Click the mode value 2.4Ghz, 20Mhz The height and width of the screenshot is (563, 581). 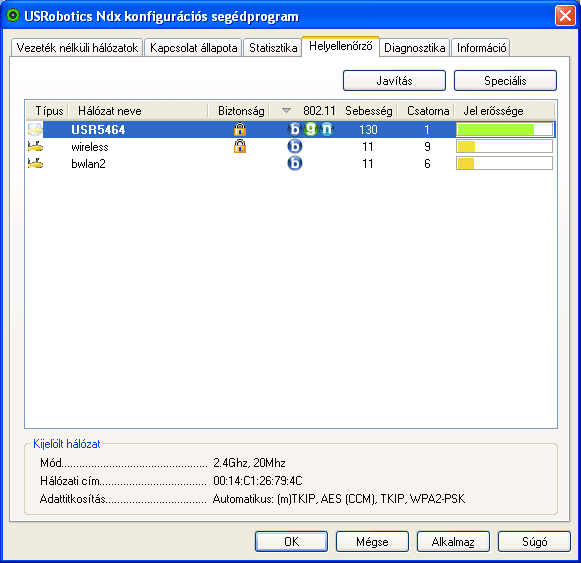click(249, 463)
